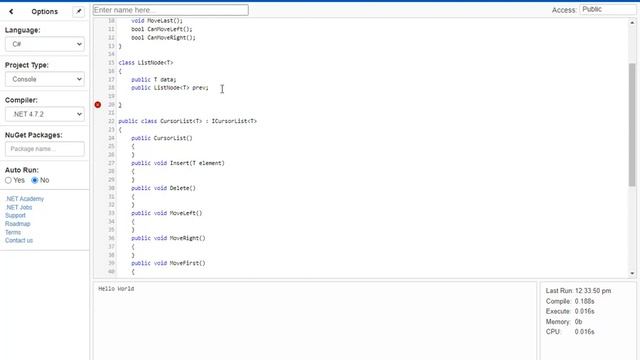
Task: Click the Execute 0.016s statistic
Action: pos(570,311)
